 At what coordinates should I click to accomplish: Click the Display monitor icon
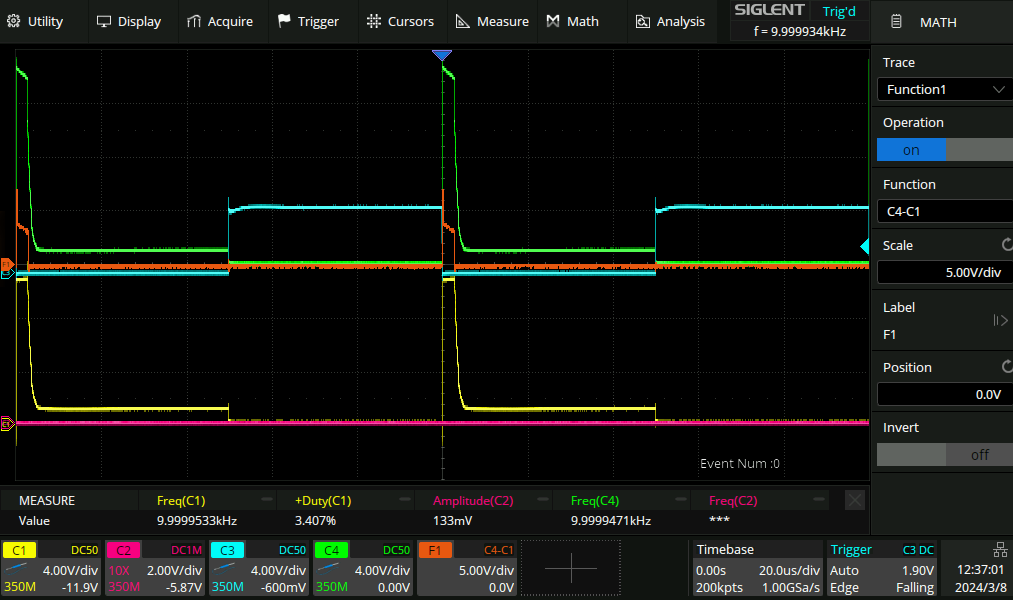click(103, 21)
